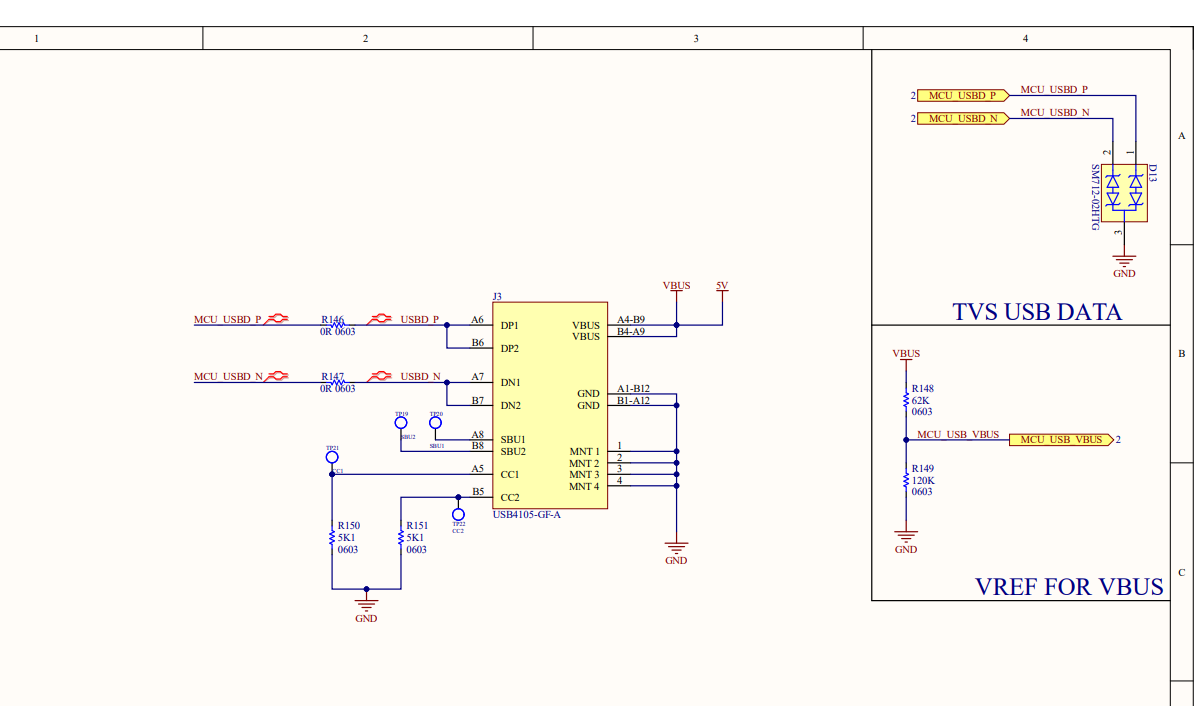This screenshot has width=1201, height=706.
Task: Select test point TP19 on SBU2
Action: tap(400, 423)
